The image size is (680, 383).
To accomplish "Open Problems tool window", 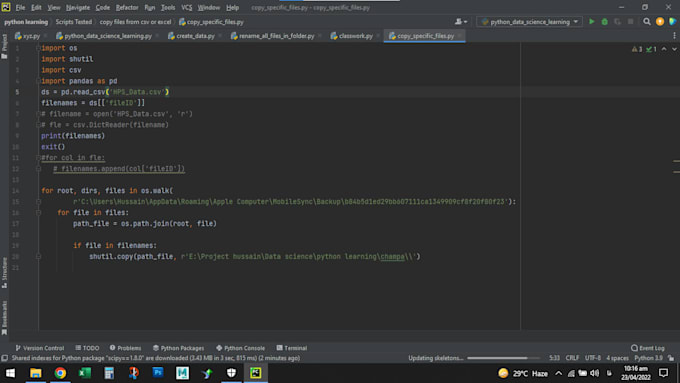I will click(x=125, y=348).
